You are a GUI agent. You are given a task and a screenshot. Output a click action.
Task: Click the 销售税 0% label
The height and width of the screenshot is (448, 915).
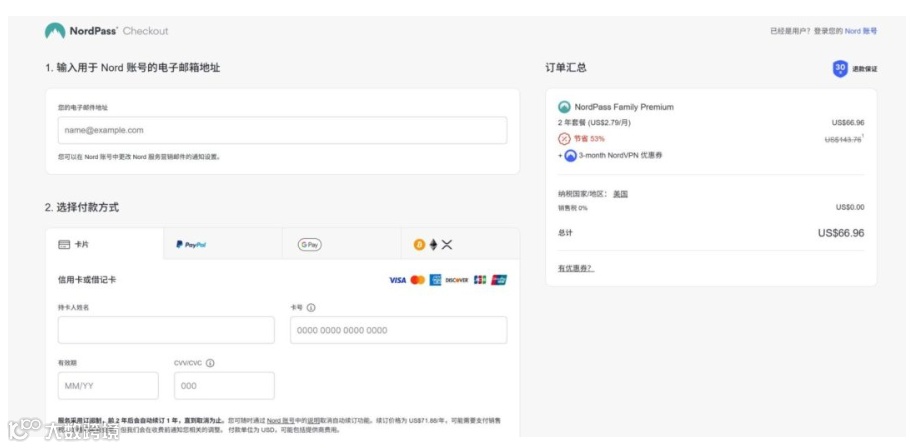(572, 208)
